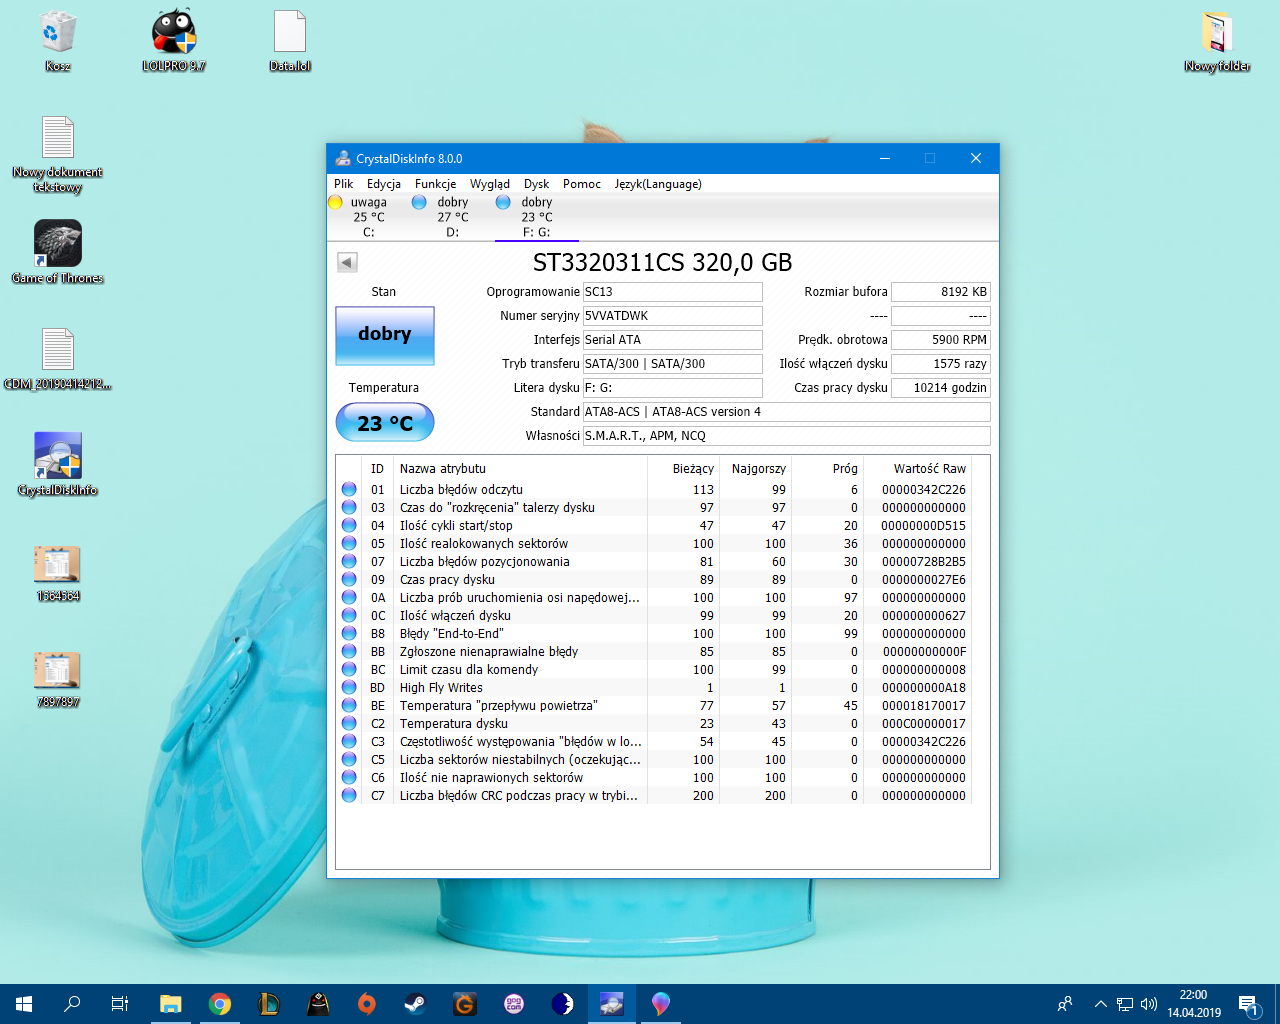Click the Rozmiar bufora 8192 KB field

(x=941, y=292)
